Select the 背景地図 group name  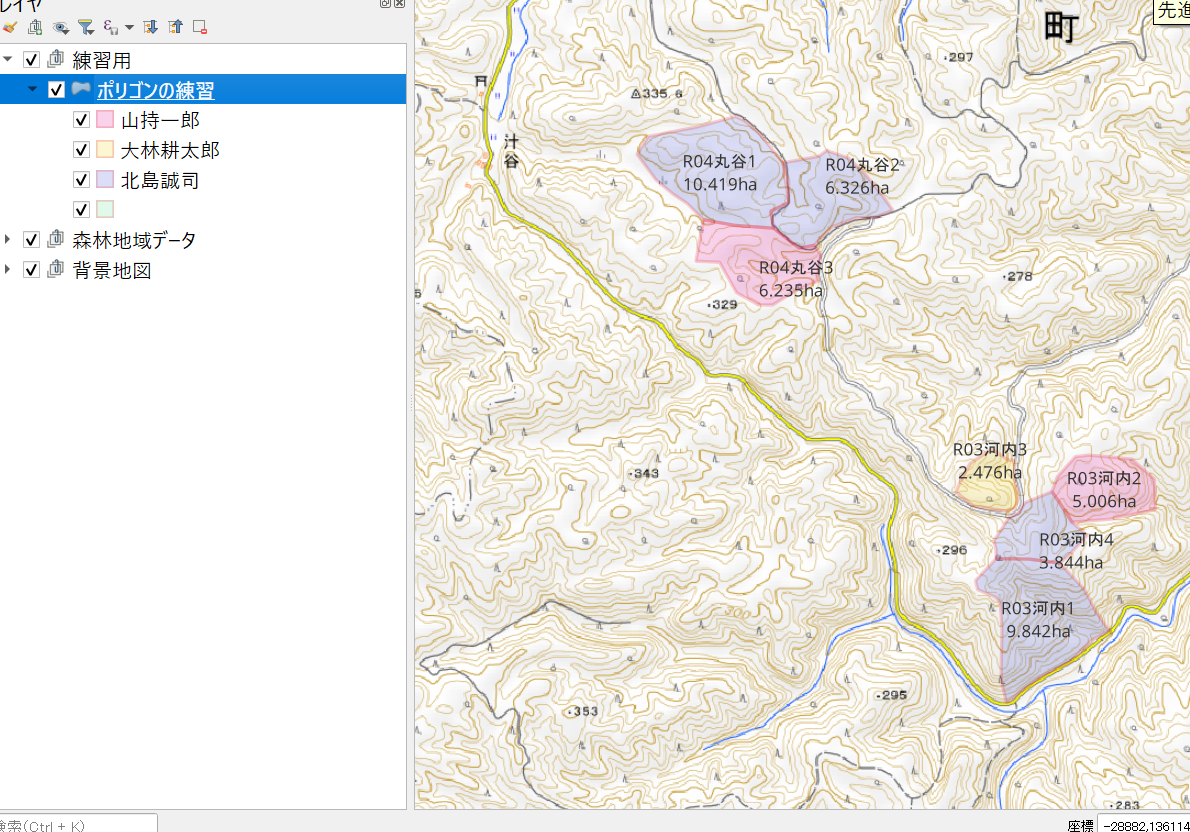[112, 270]
